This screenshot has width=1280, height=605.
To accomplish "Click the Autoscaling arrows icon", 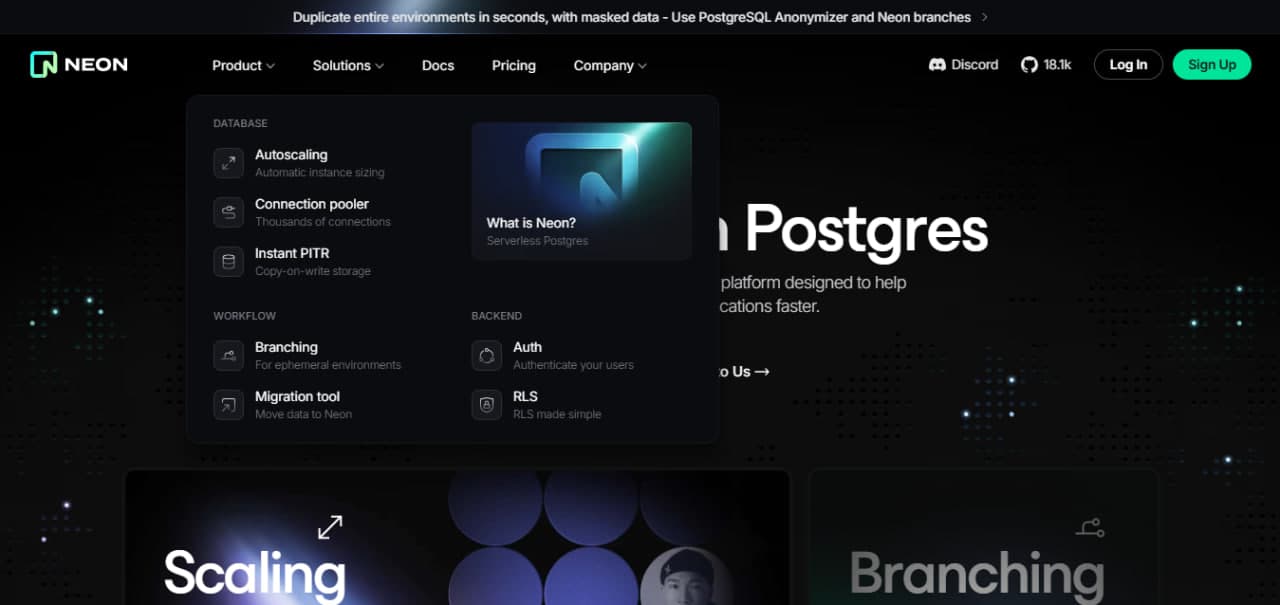I will click(x=229, y=163).
